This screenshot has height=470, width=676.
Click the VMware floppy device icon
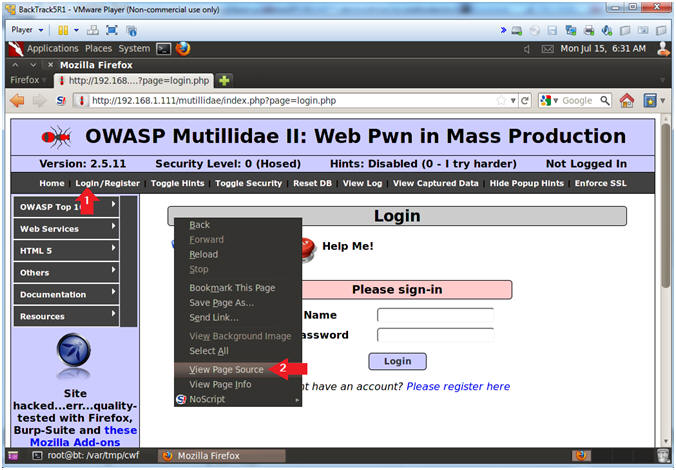pyautogui.click(x=552, y=31)
